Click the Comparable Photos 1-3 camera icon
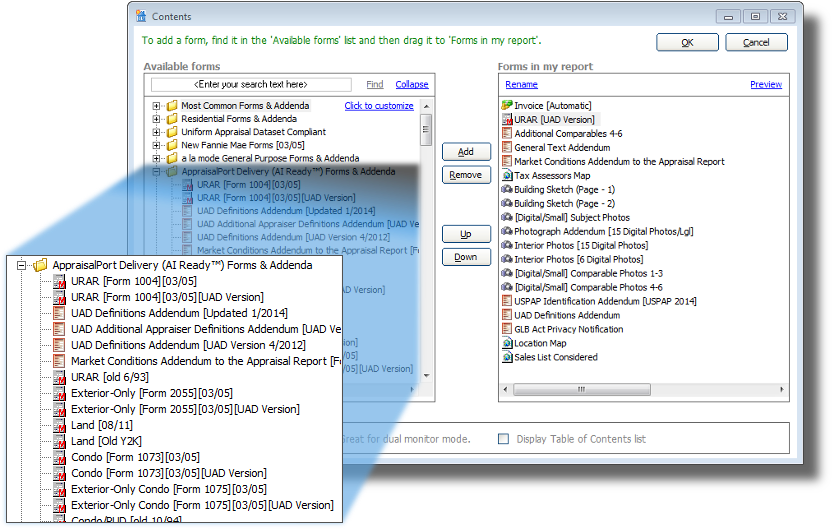Screen dimensions: 832x529 coord(507,273)
